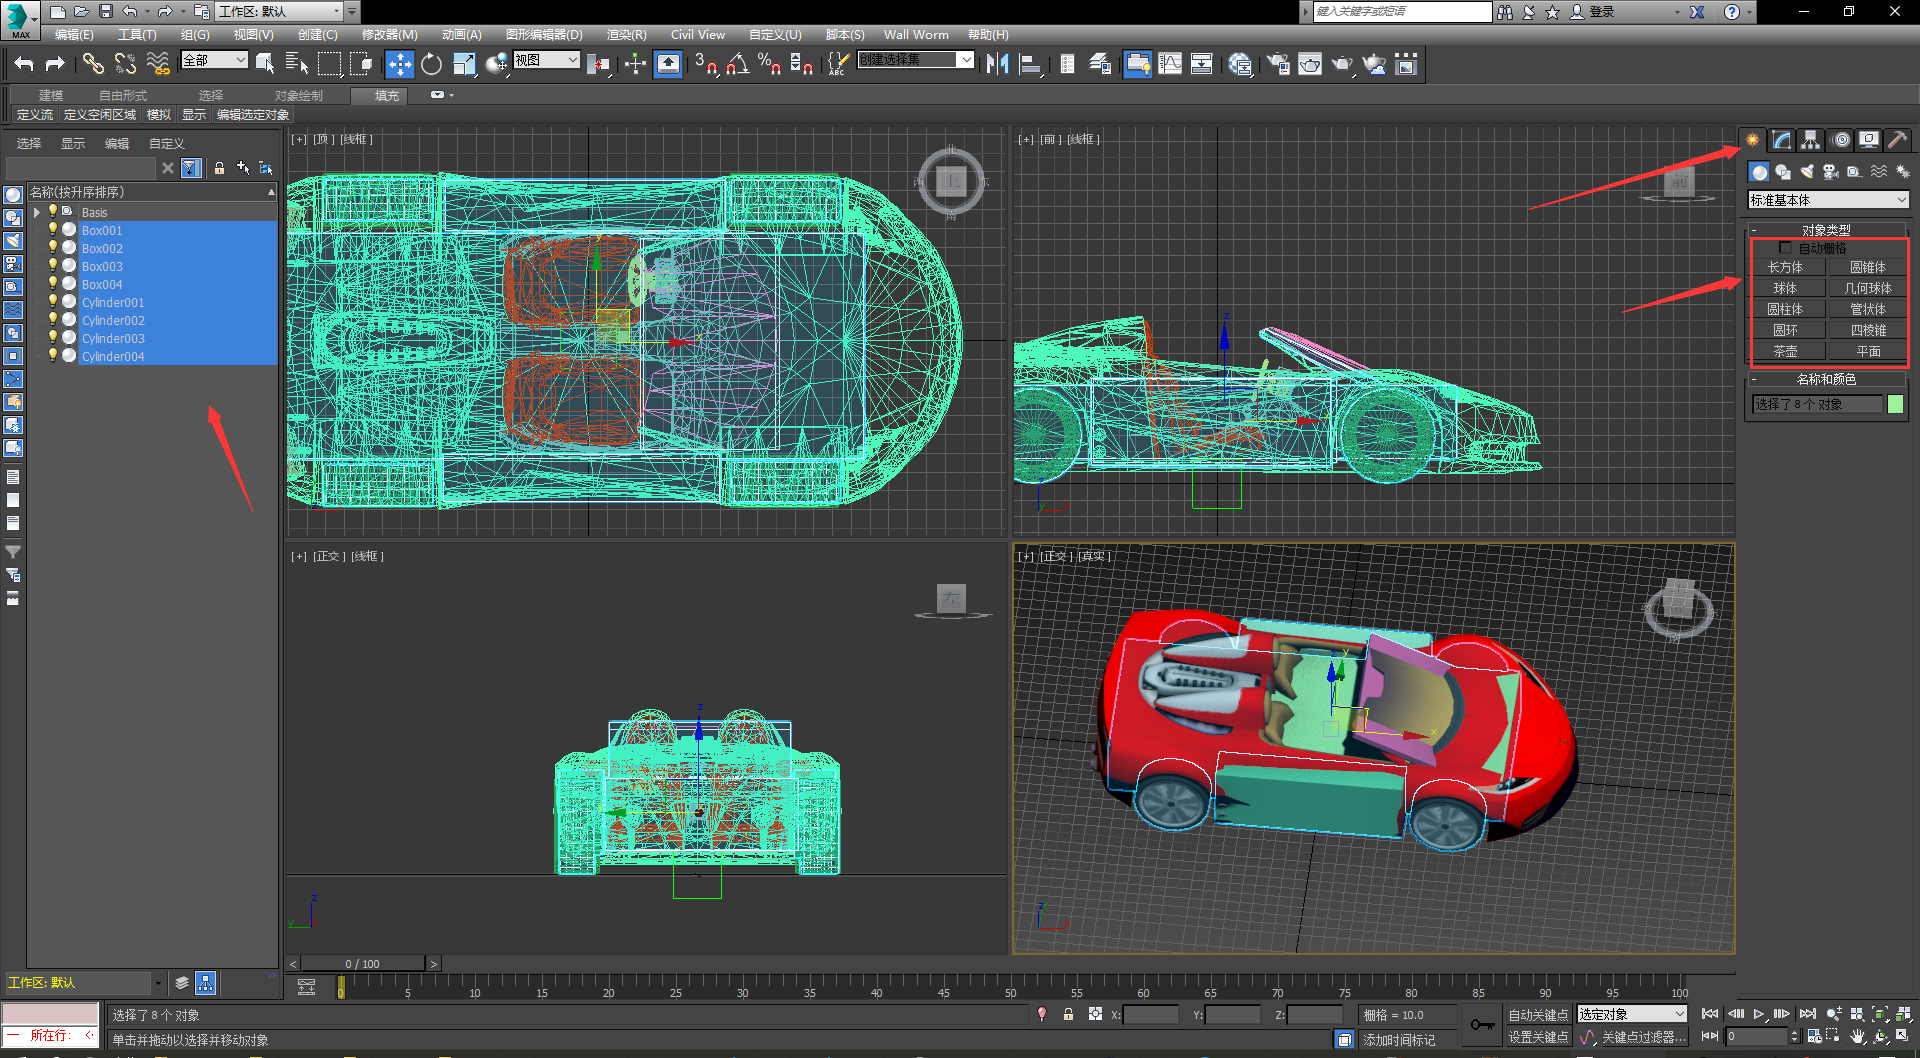Open the 修改器(M) menu
This screenshot has width=1920, height=1058.
pyautogui.click(x=389, y=34)
